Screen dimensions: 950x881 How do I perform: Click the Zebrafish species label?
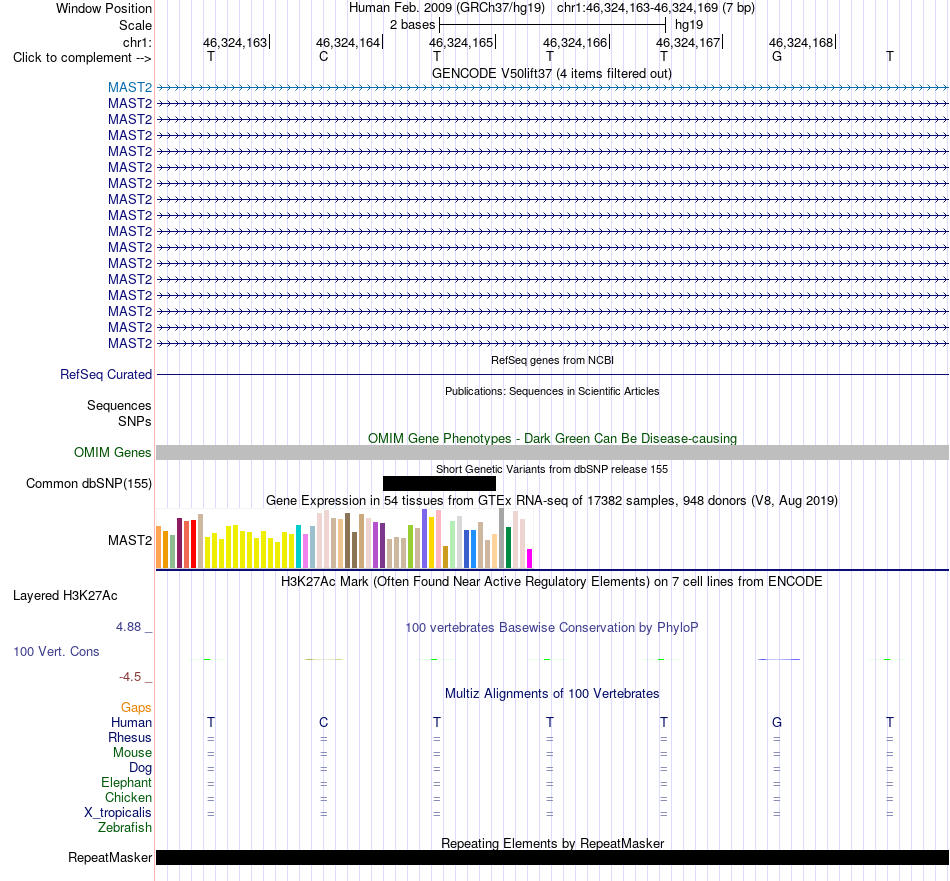[x=125, y=827]
